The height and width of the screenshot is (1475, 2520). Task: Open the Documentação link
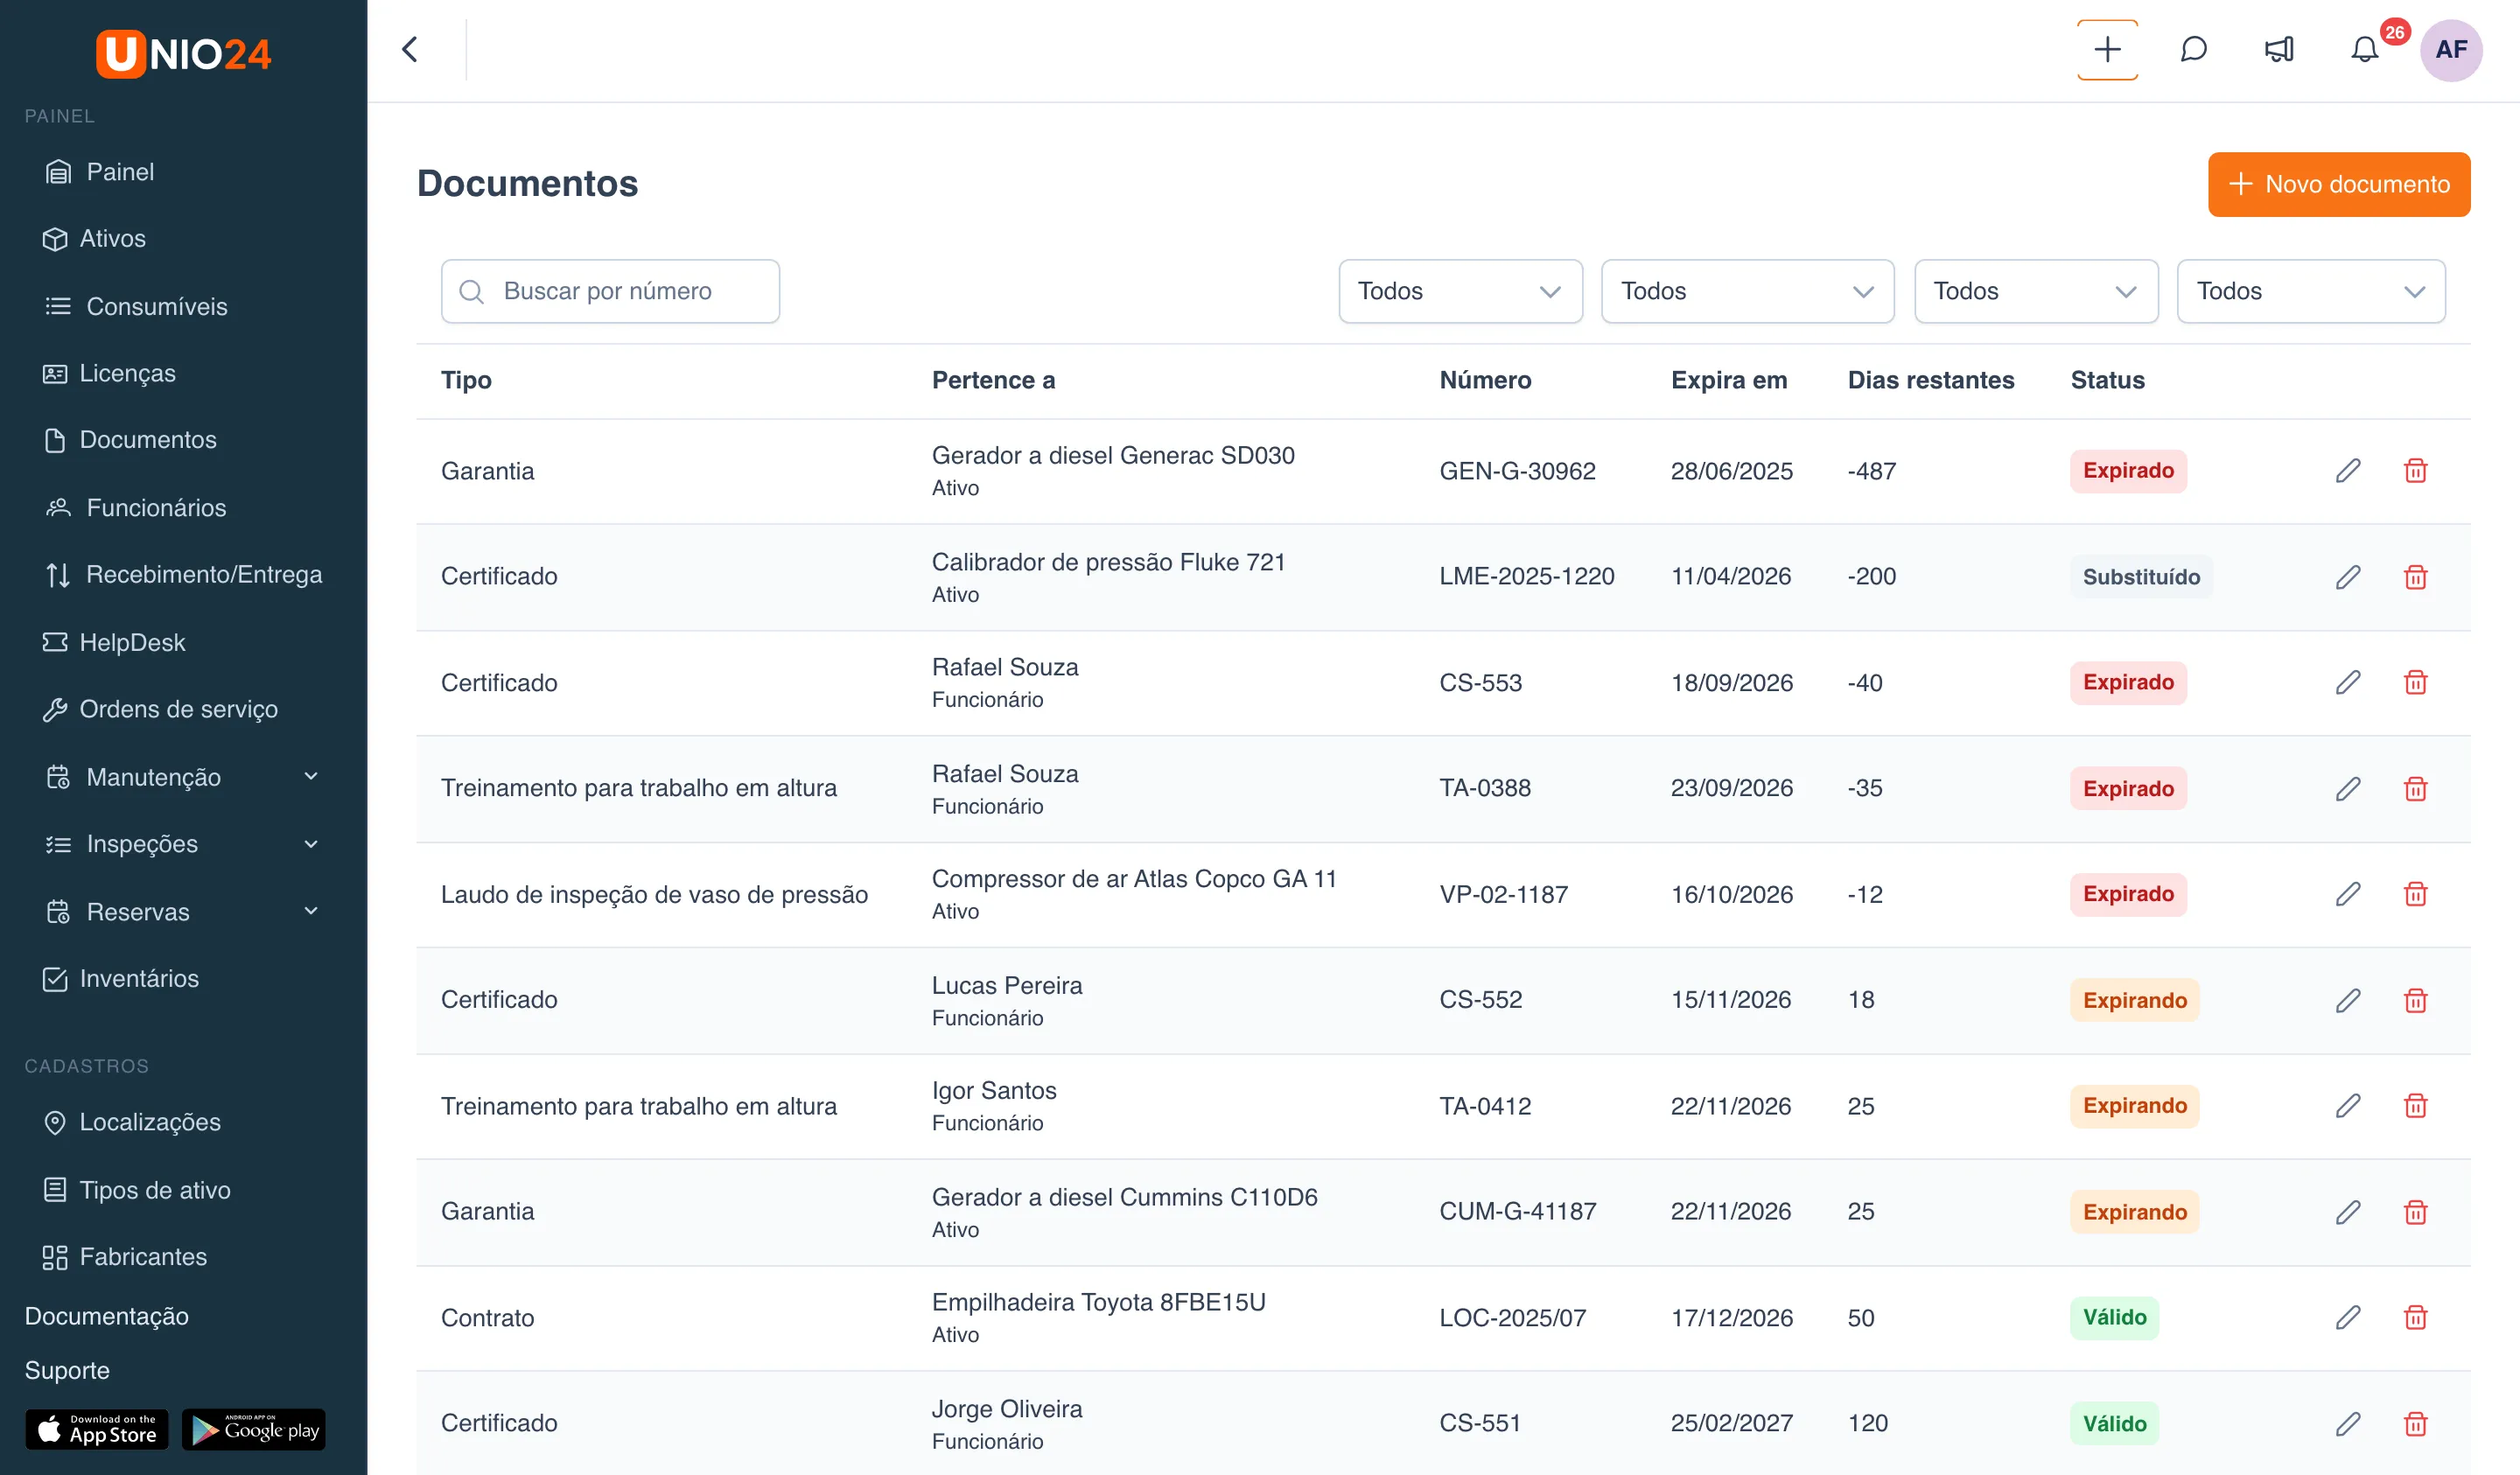(106, 1316)
